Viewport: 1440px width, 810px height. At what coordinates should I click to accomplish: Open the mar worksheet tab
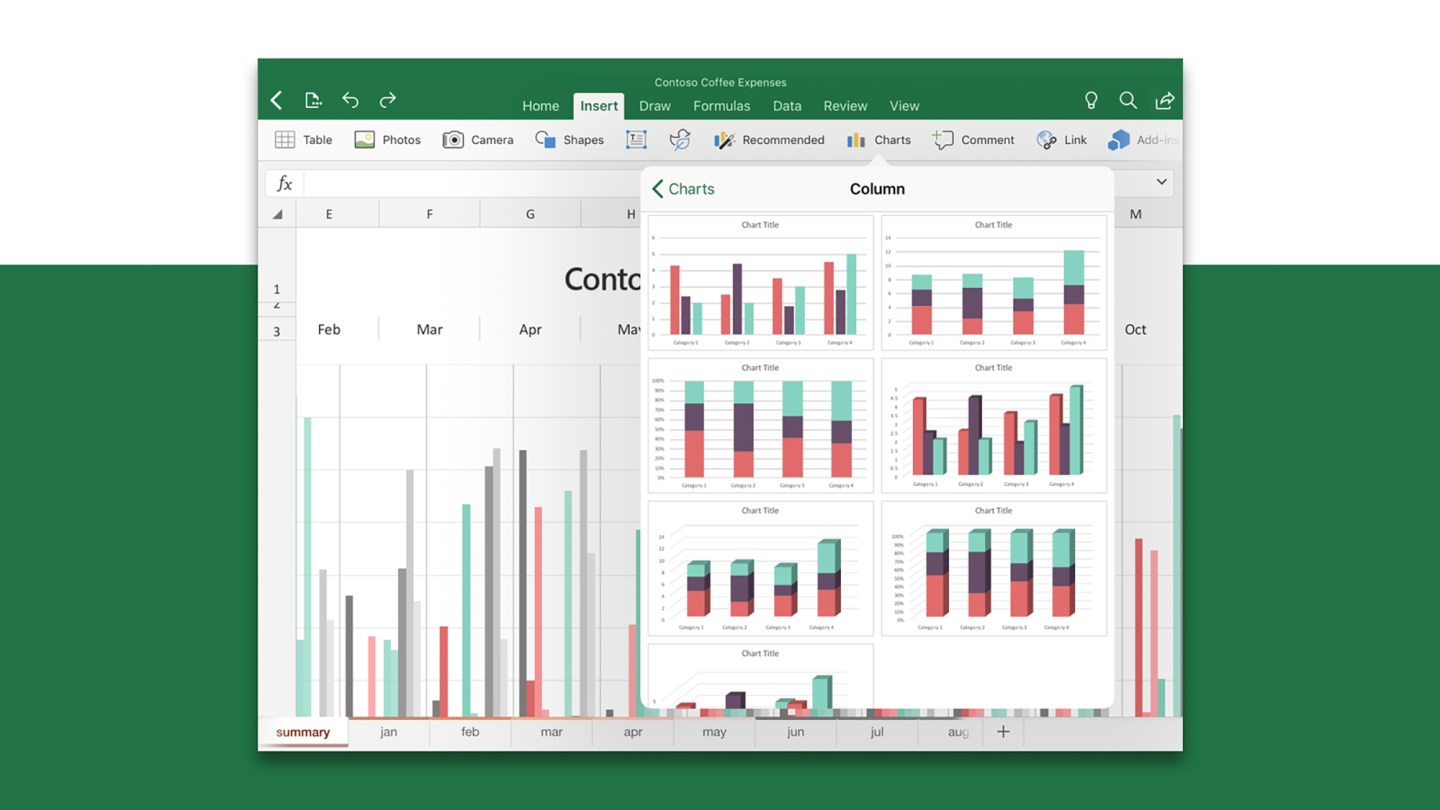click(551, 732)
